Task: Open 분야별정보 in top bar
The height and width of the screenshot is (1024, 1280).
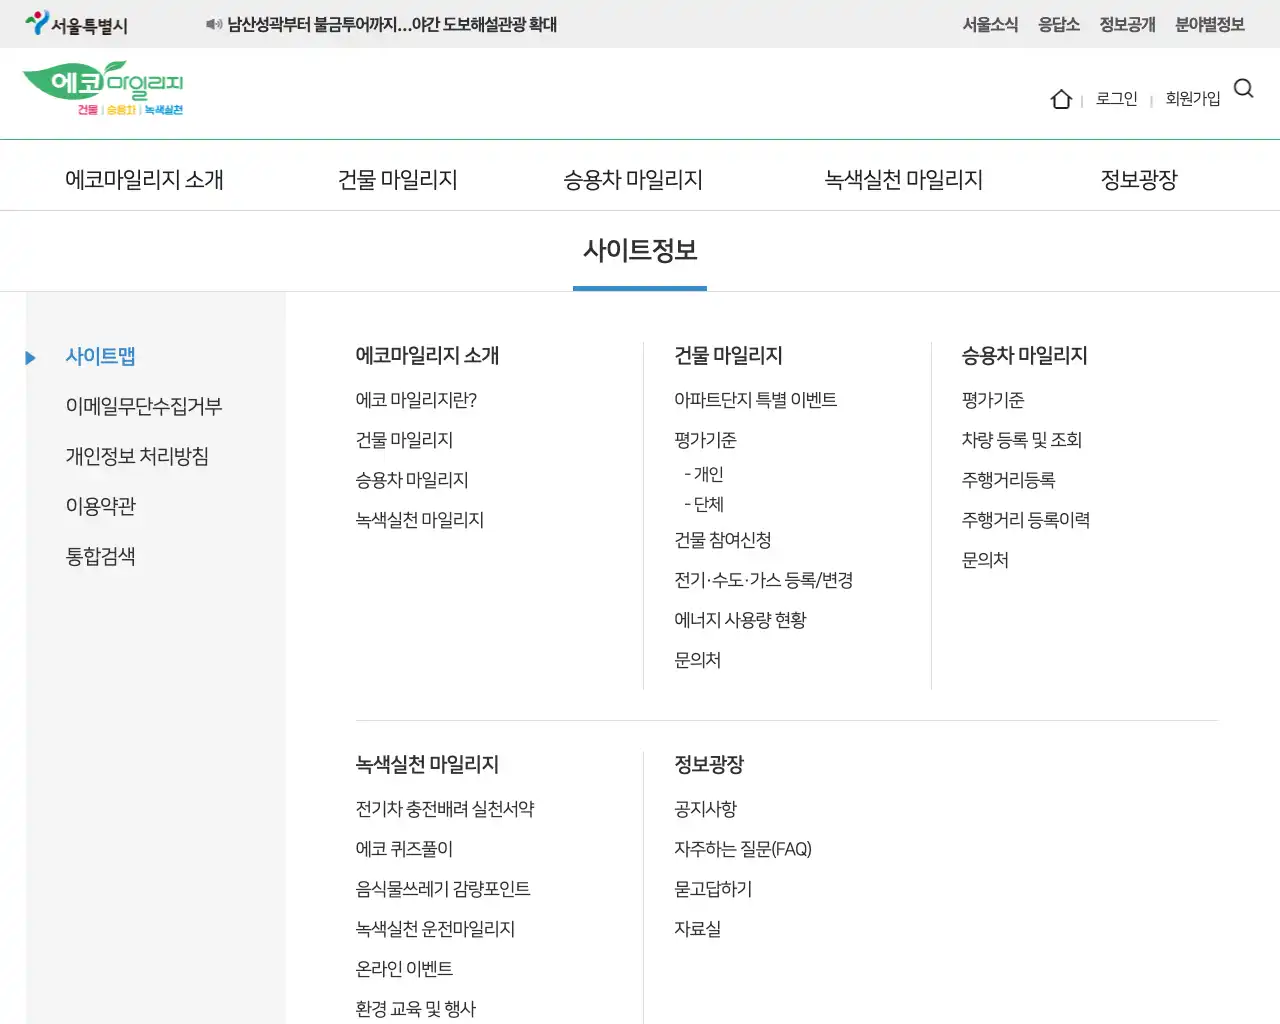Action: click(x=1210, y=24)
